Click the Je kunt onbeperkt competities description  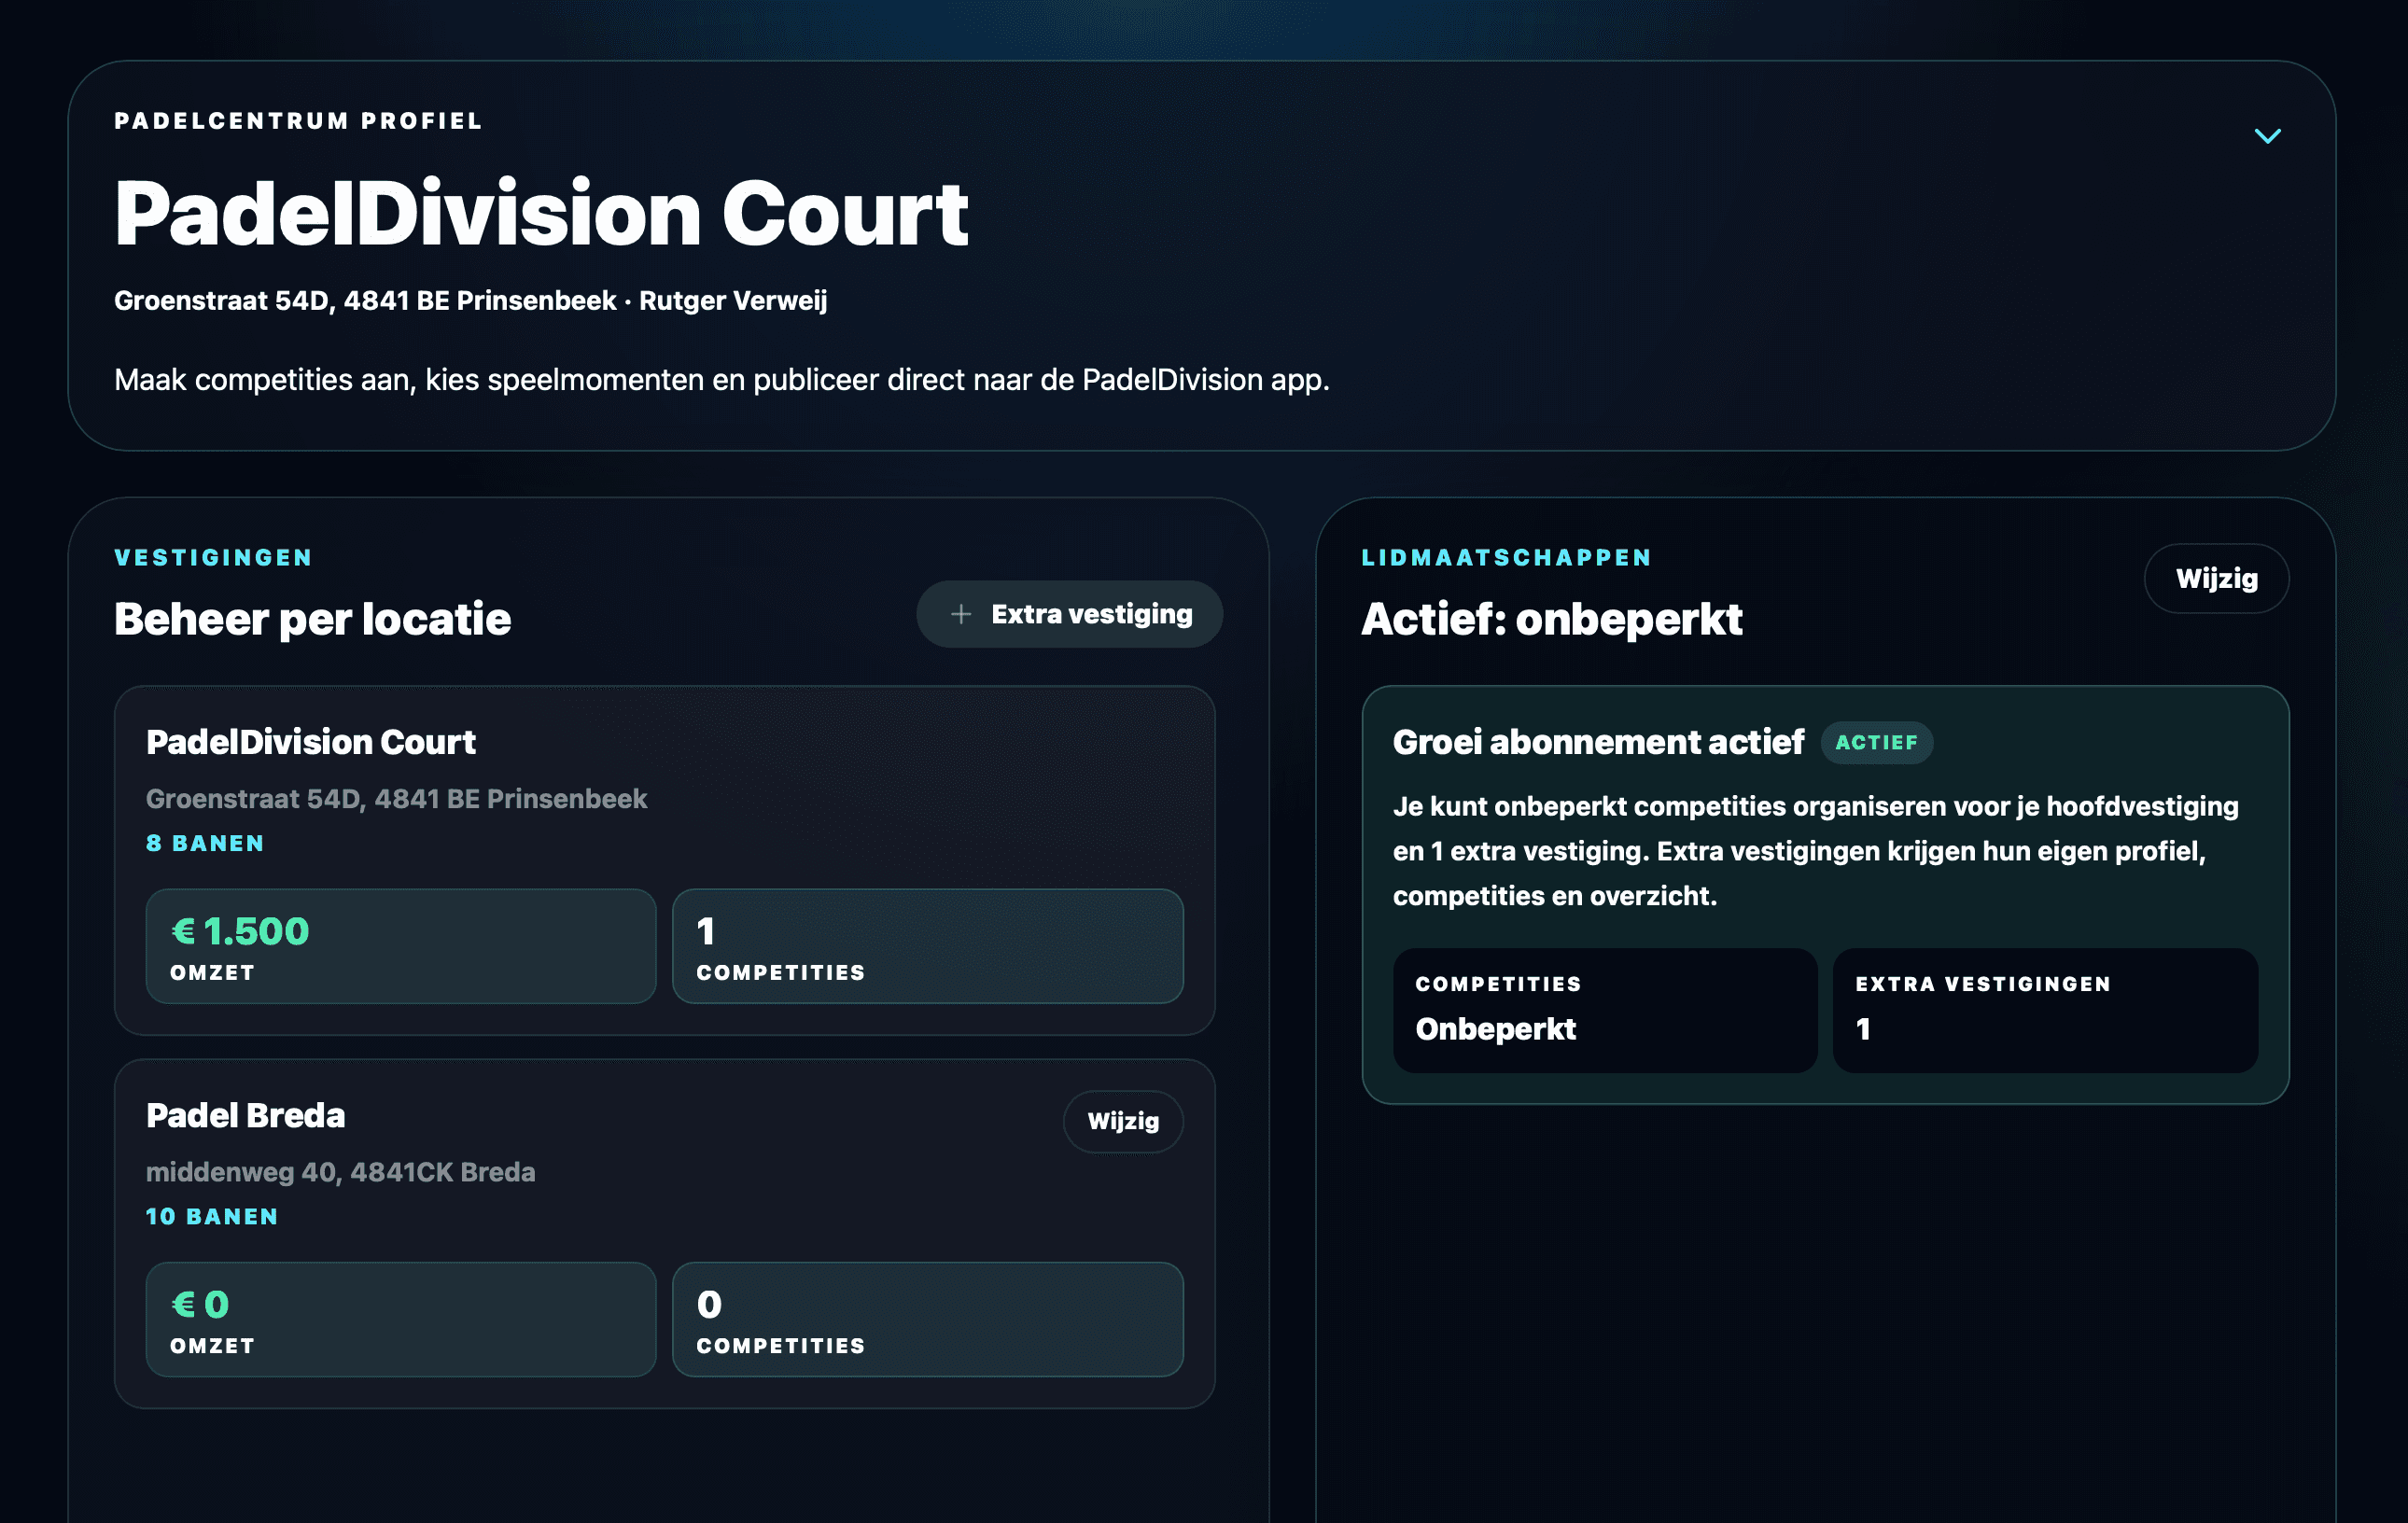[x=1816, y=851]
